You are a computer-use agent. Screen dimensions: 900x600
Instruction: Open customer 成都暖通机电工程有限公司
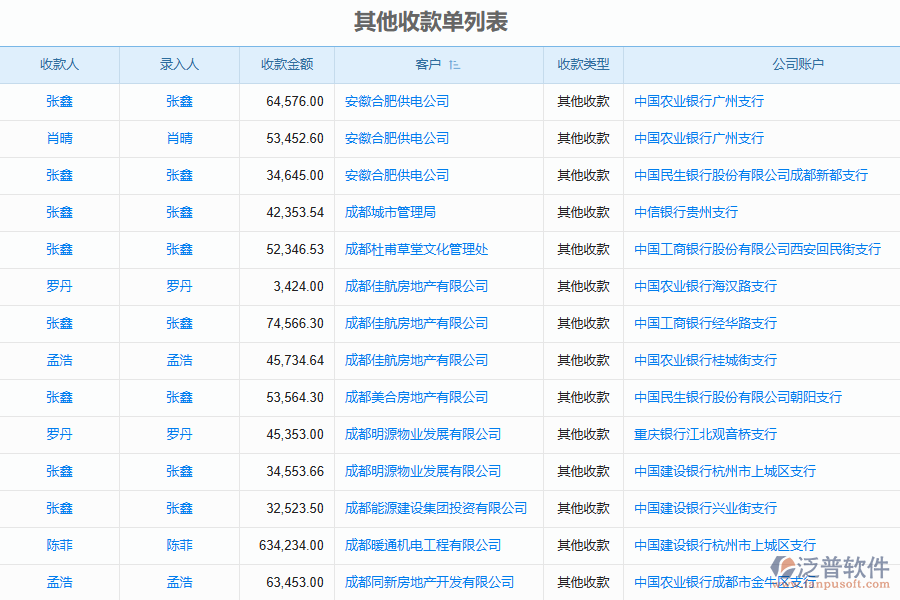[423, 545]
